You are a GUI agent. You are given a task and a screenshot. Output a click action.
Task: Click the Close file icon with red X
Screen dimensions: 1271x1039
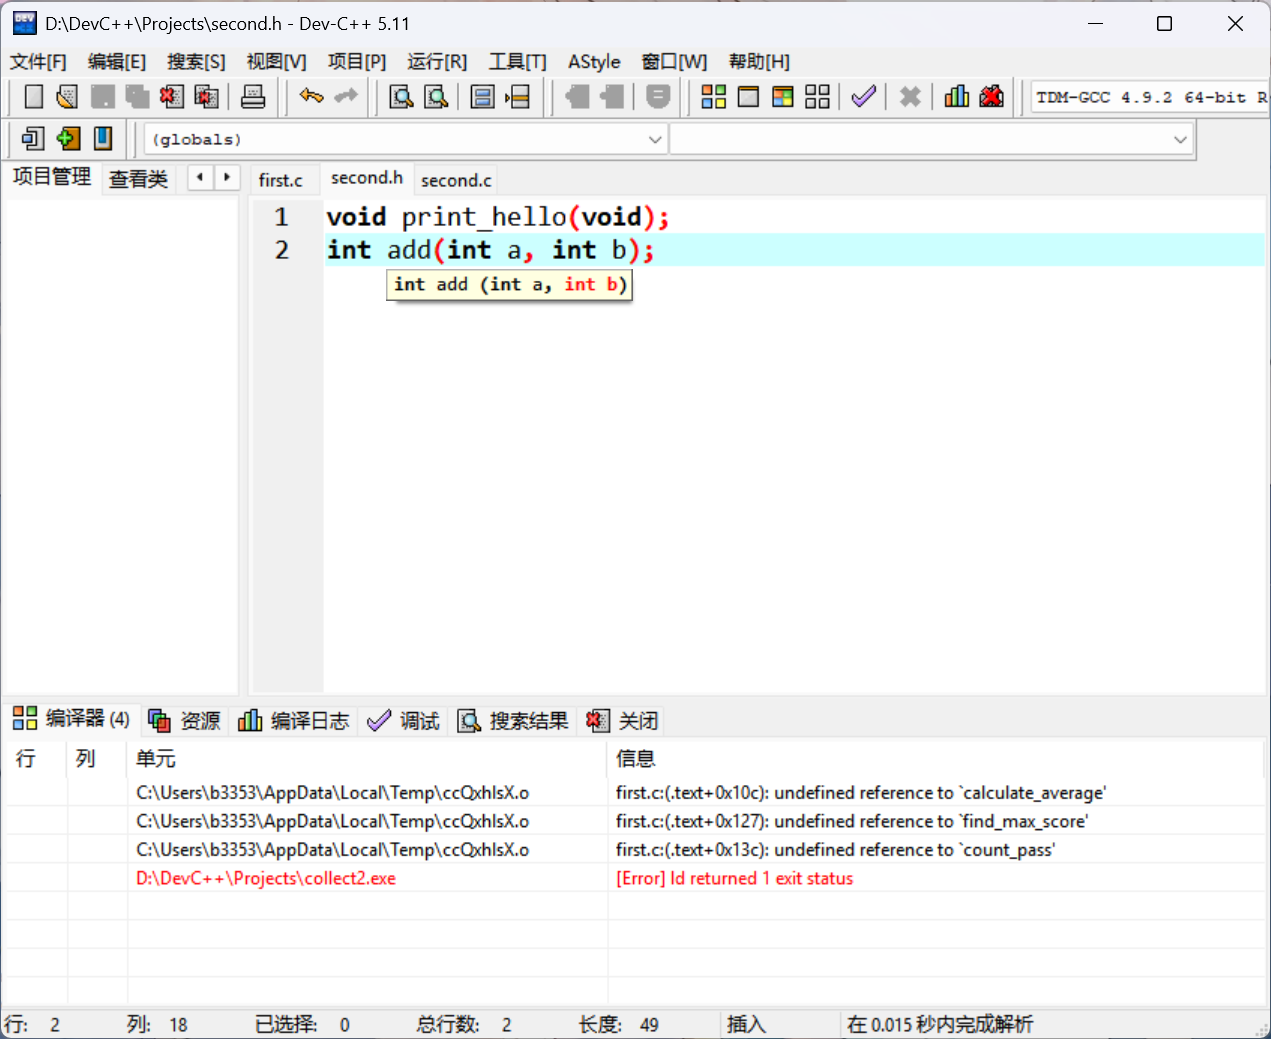click(x=172, y=97)
